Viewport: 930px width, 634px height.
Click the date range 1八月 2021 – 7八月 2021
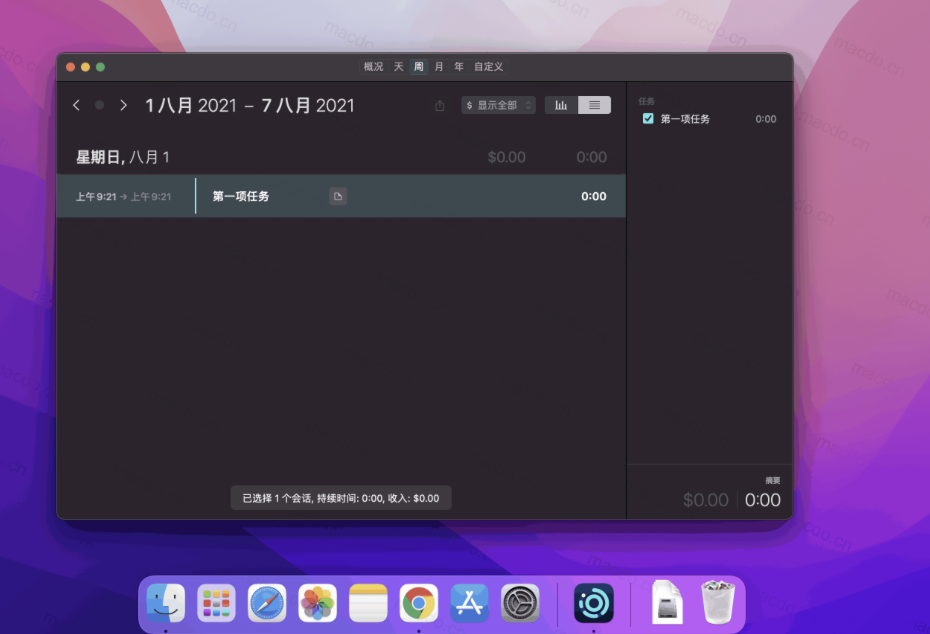click(249, 104)
